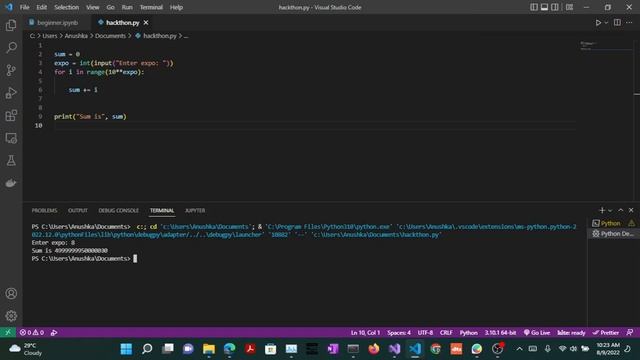The image size is (640, 360).
Task: Click Users in the breadcrumb path
Action: [x=50, y=36]
